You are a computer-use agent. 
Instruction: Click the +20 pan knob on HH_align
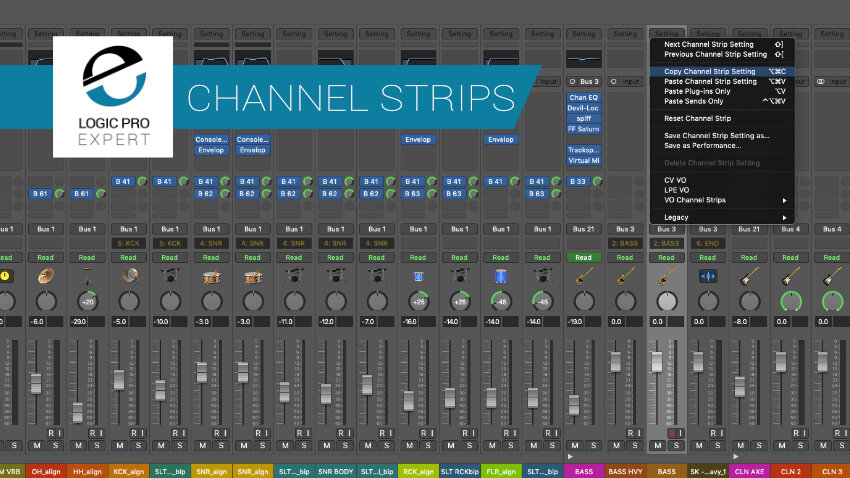87,301
